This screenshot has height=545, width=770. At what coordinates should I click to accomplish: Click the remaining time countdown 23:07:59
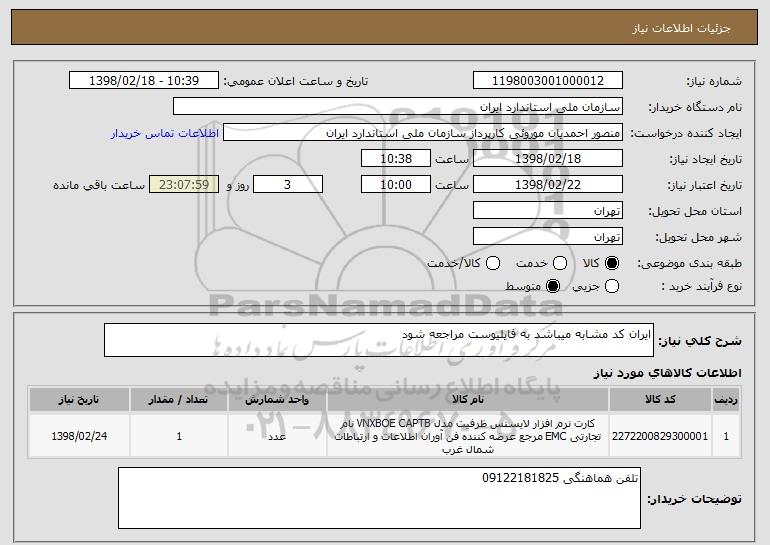click(x=184, y=185)
